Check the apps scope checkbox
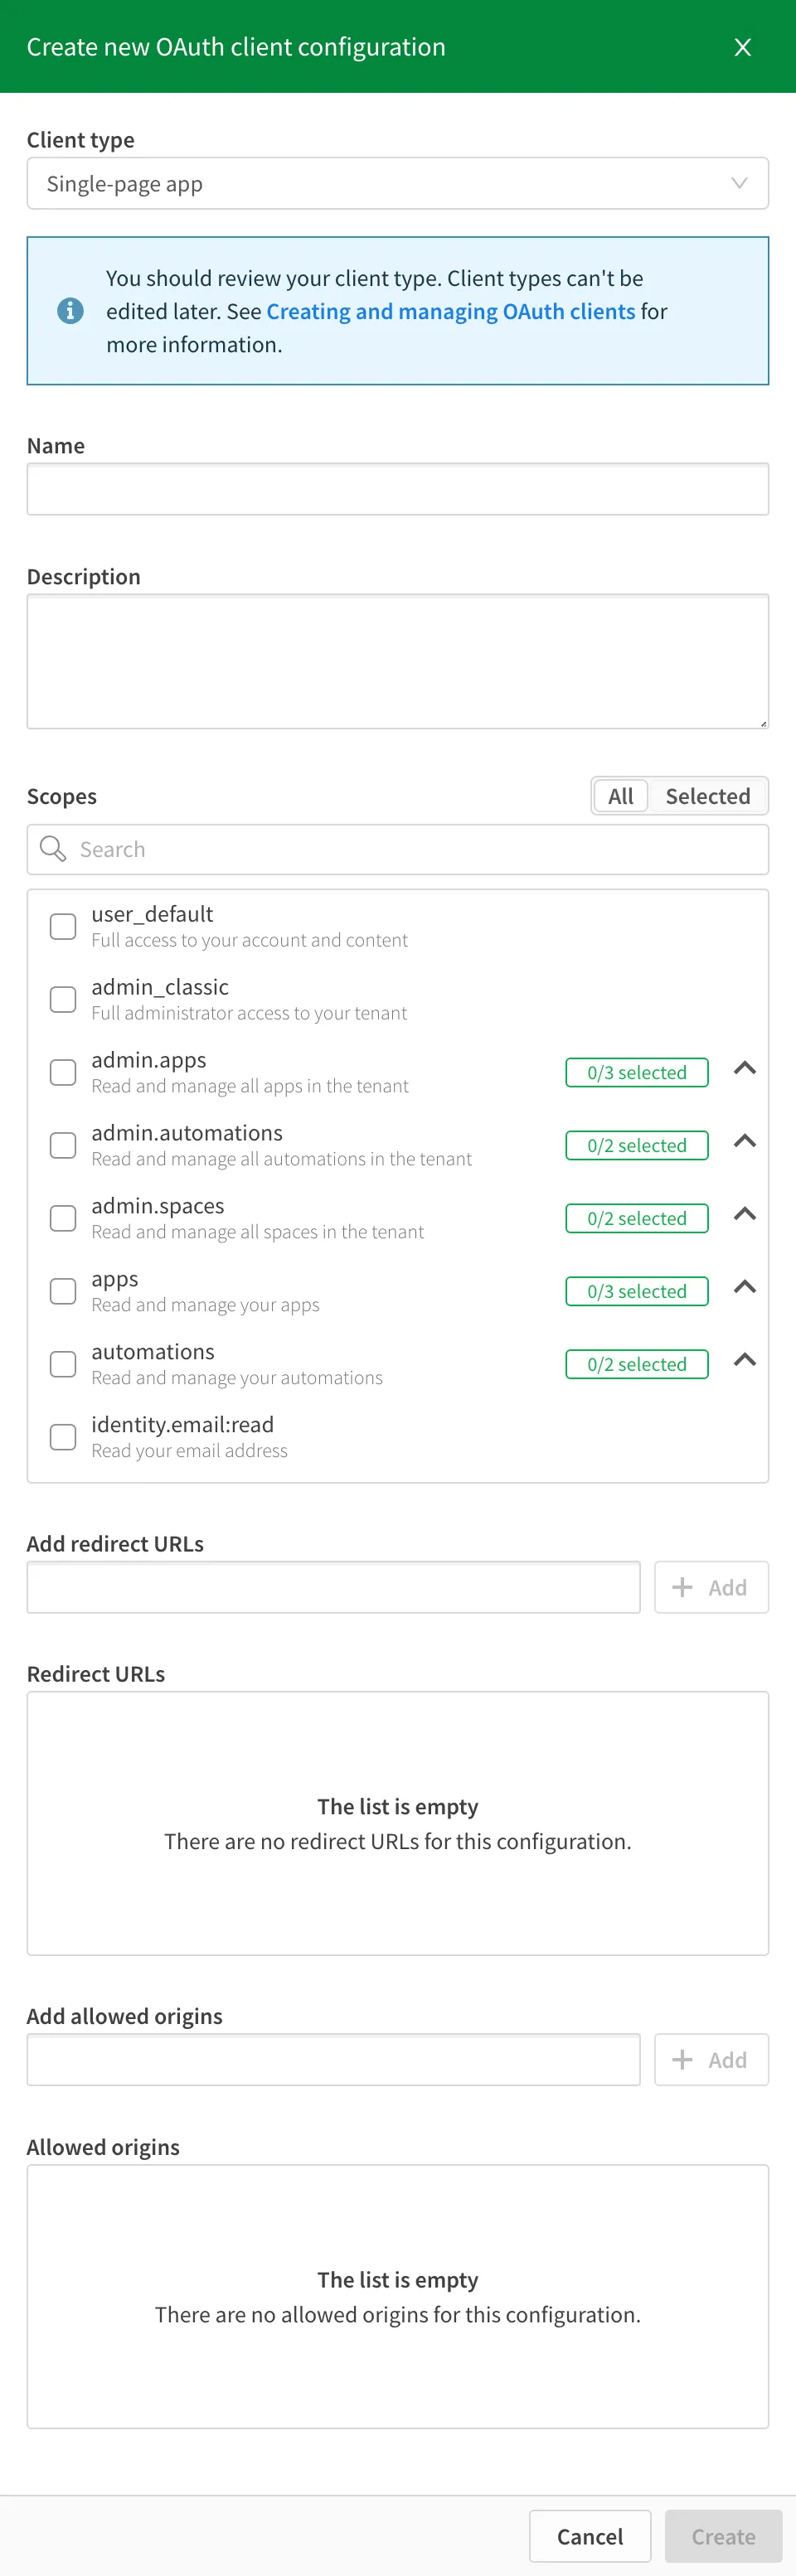 point(62,1291)
